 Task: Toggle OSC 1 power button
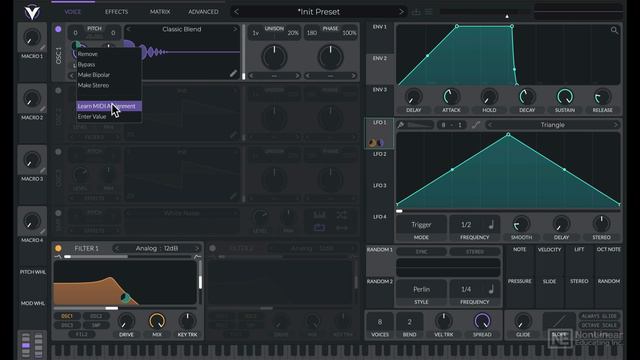click(x=58, y=29)
